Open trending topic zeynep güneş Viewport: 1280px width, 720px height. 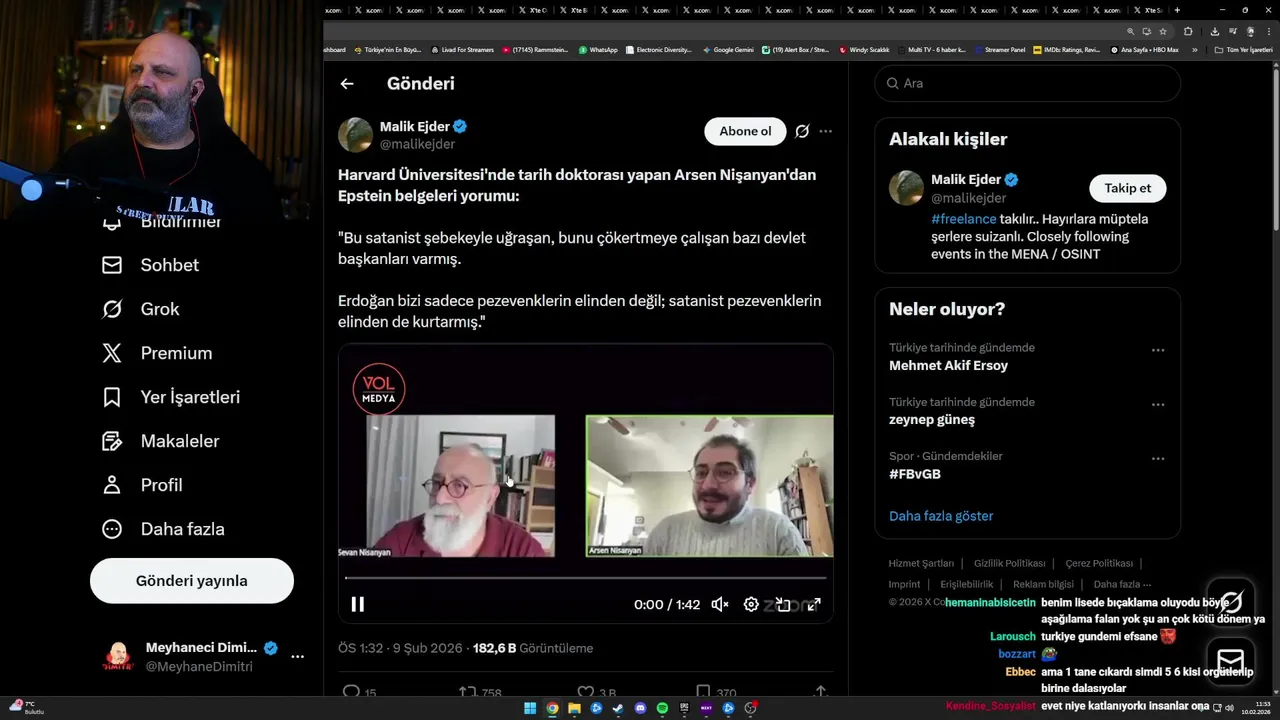932,420
